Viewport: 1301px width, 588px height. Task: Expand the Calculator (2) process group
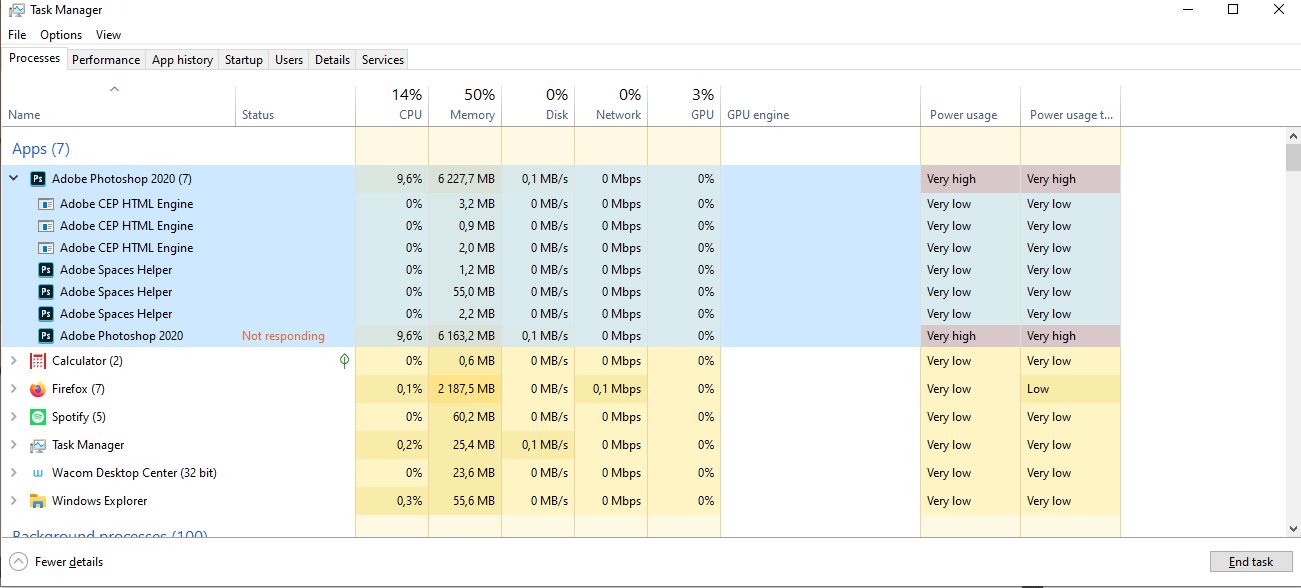[13, 361]
